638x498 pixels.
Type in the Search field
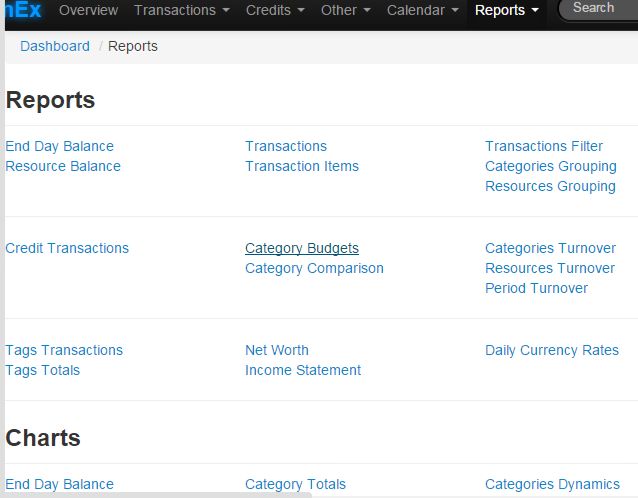[600, 8]
